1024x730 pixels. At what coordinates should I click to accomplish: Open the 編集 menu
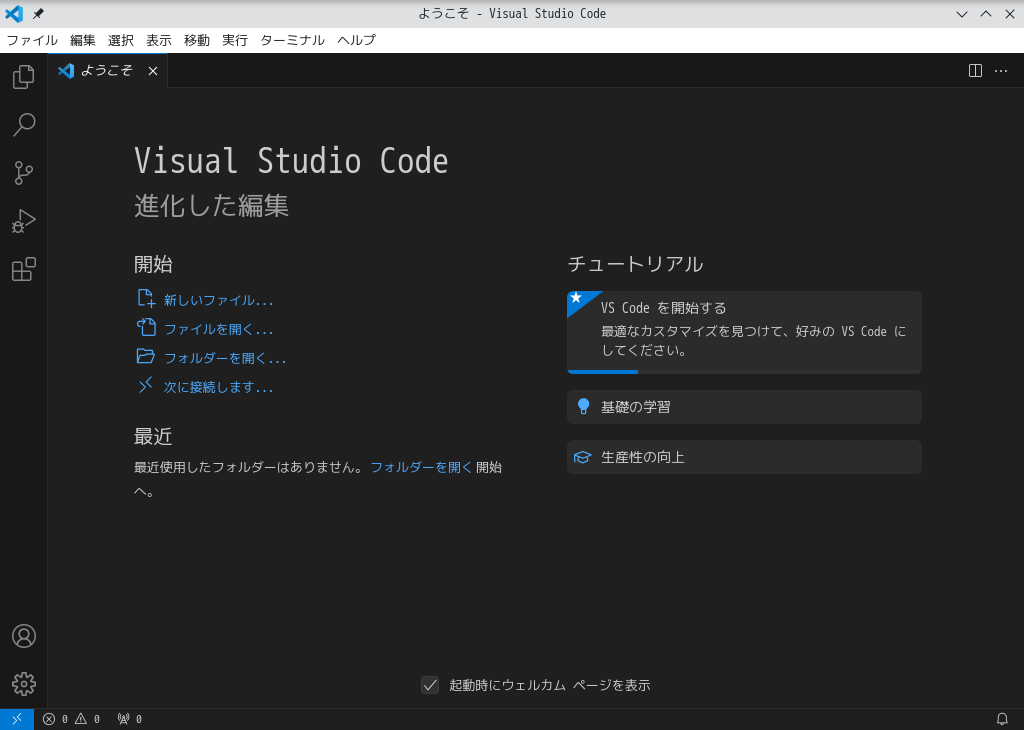(x=82, y=40)
